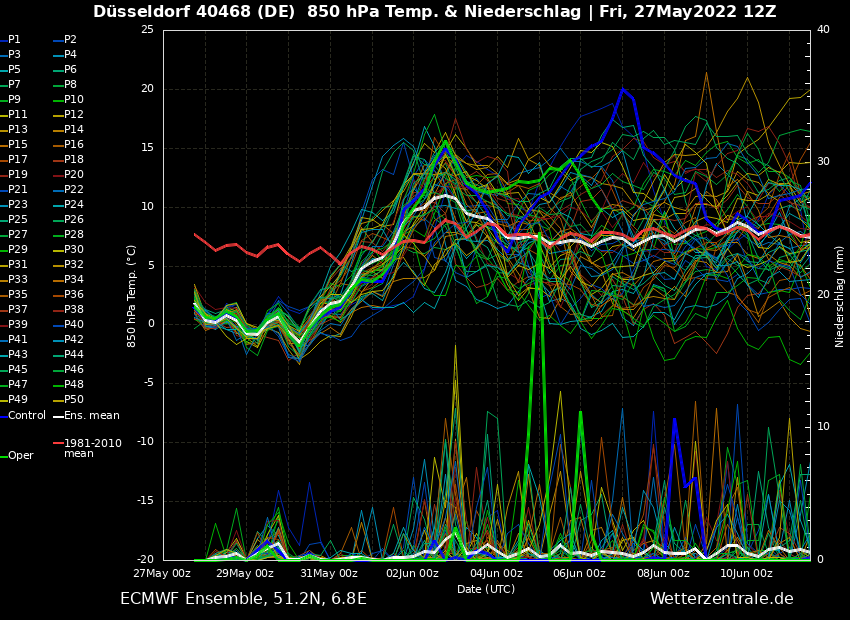Click the P25 legend label
Viewport: 850px width, 620px height.
(17, 220)
